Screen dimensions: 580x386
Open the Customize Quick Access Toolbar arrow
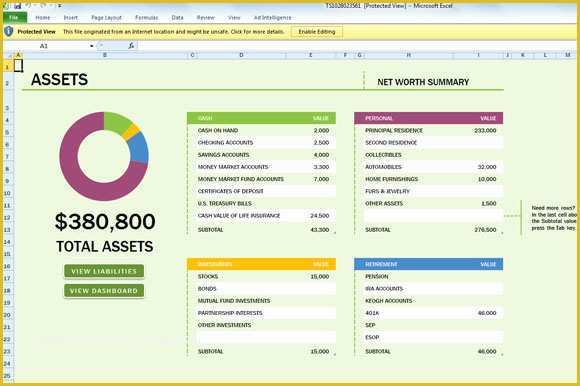click(60, 6)
